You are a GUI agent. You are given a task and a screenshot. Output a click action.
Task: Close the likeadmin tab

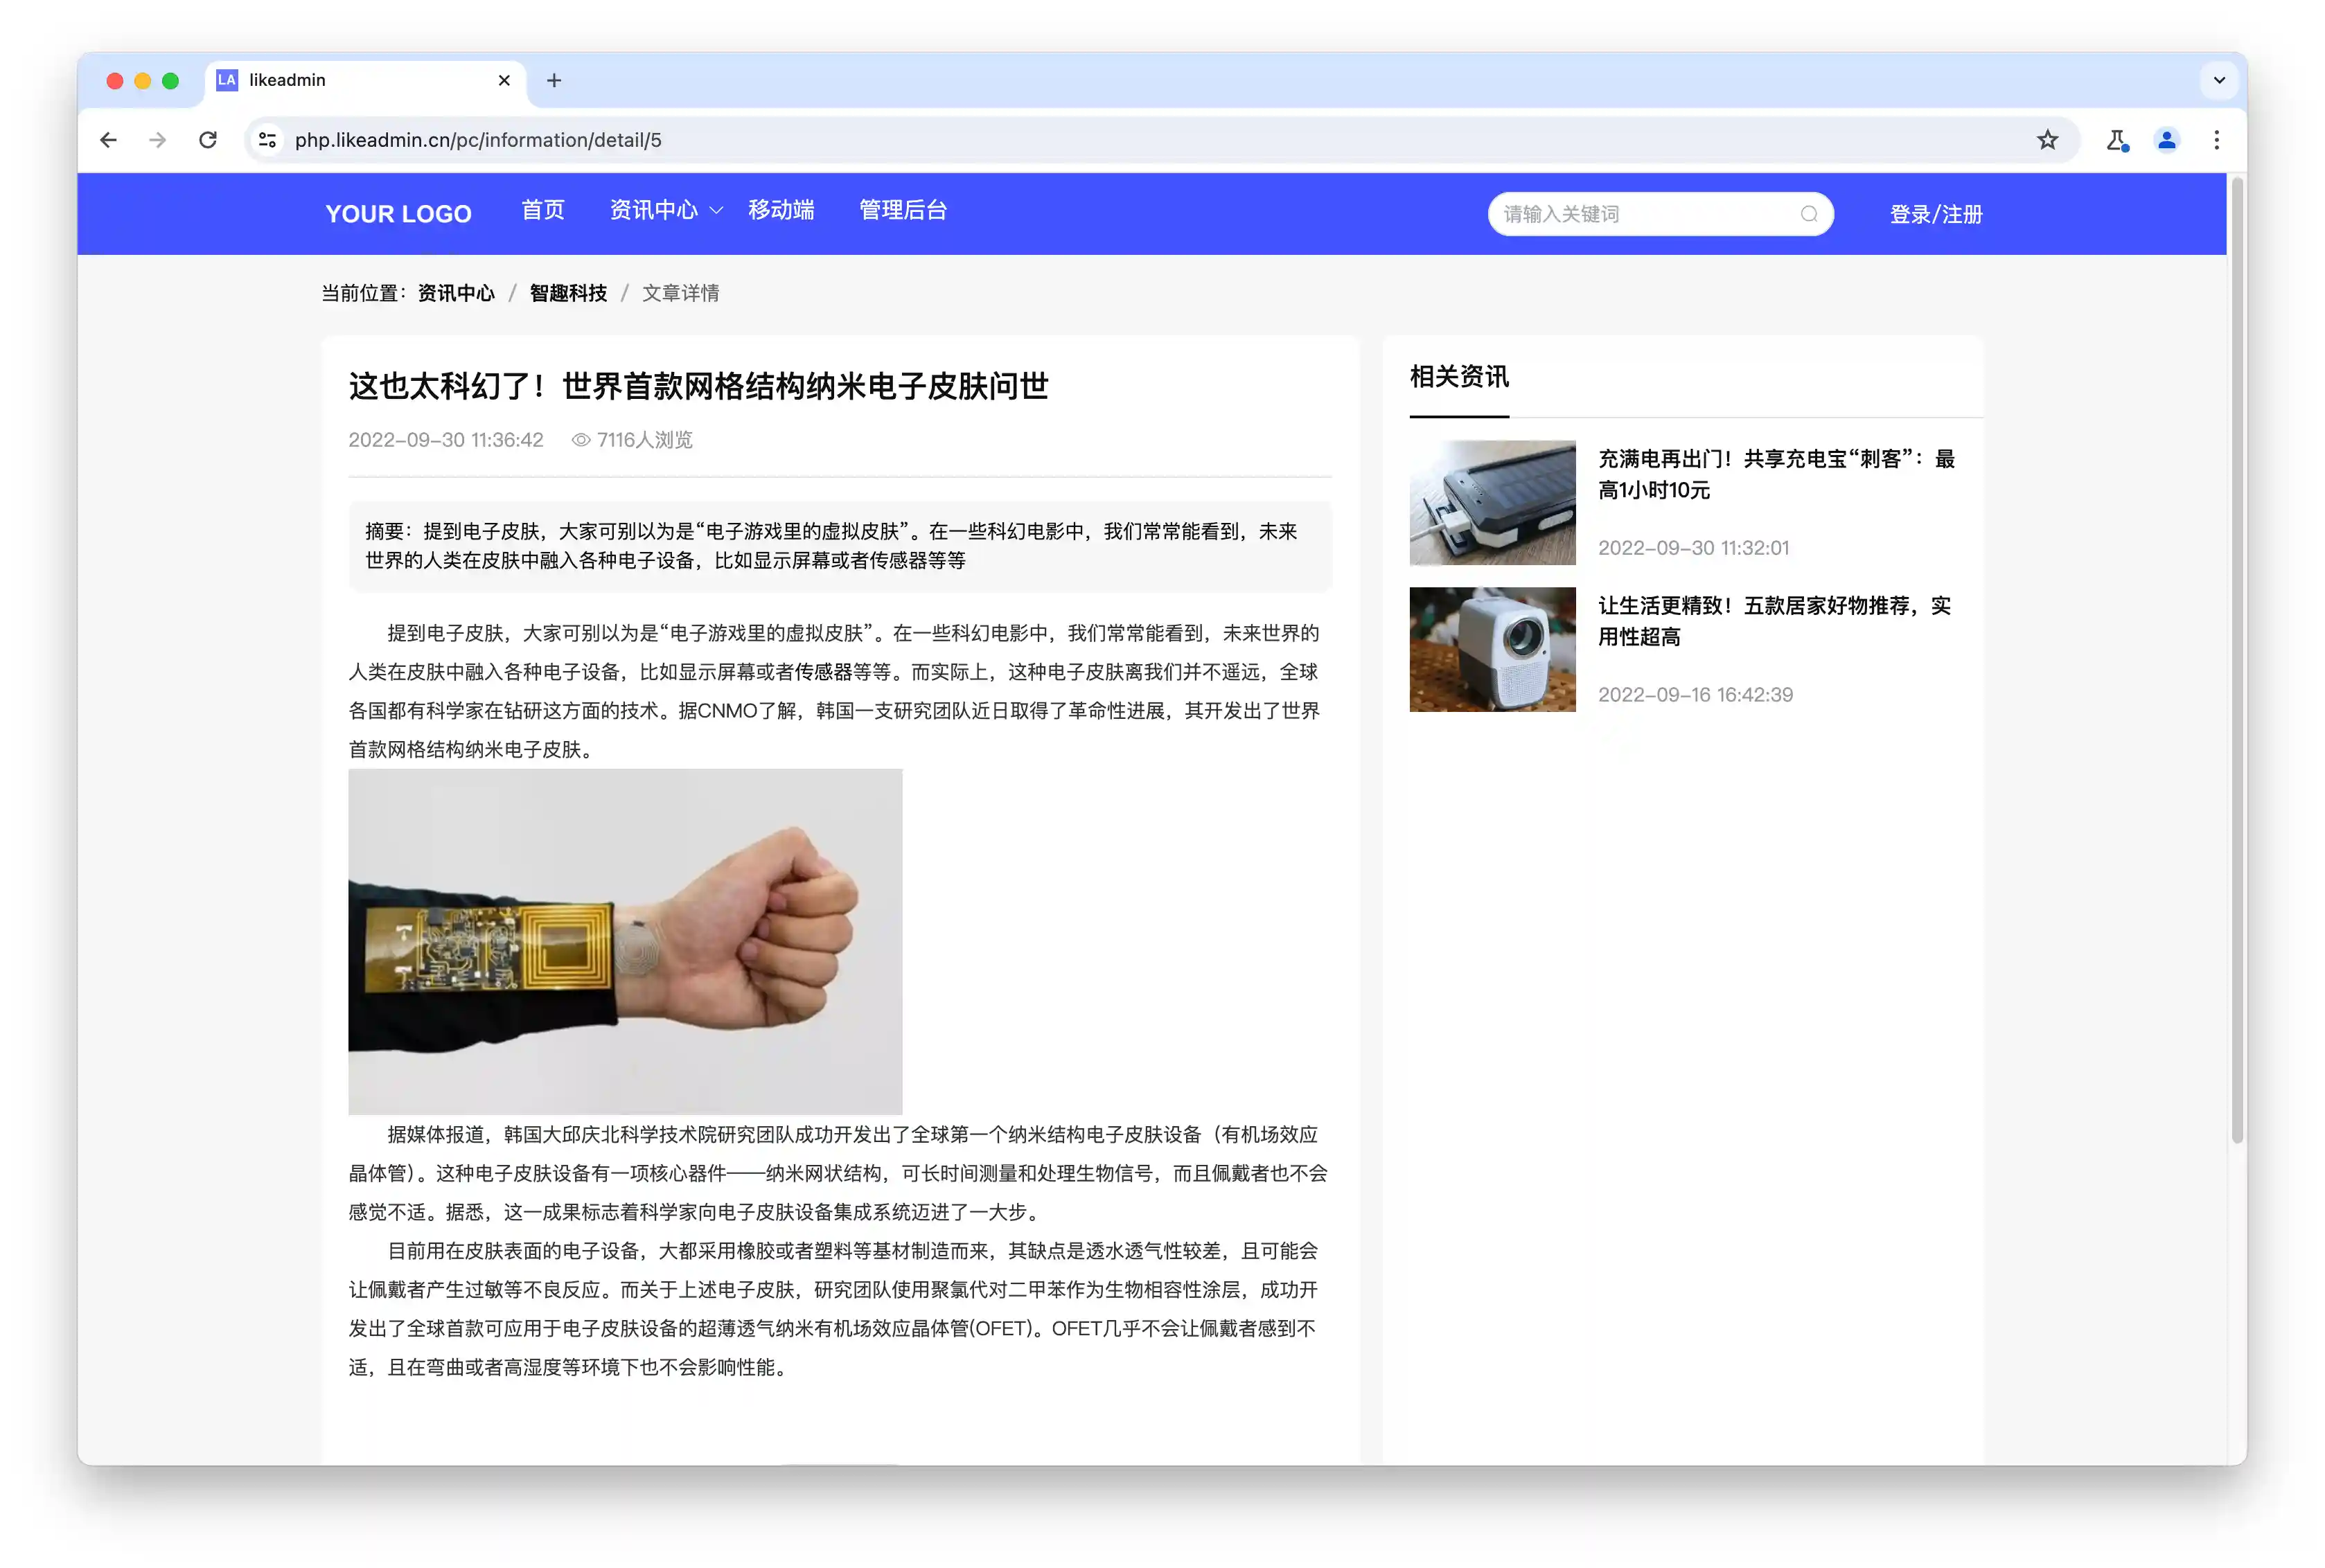504,80
